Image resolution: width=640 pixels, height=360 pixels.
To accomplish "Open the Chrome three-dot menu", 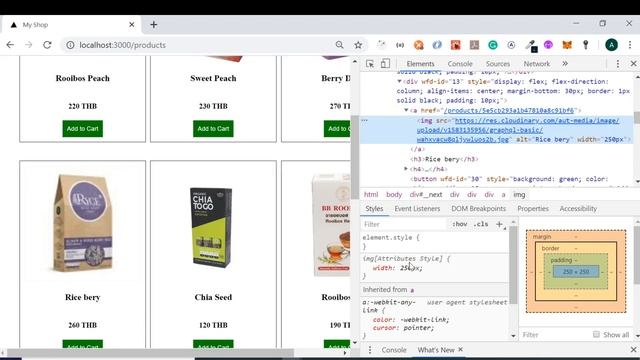I will click(630, 45).
